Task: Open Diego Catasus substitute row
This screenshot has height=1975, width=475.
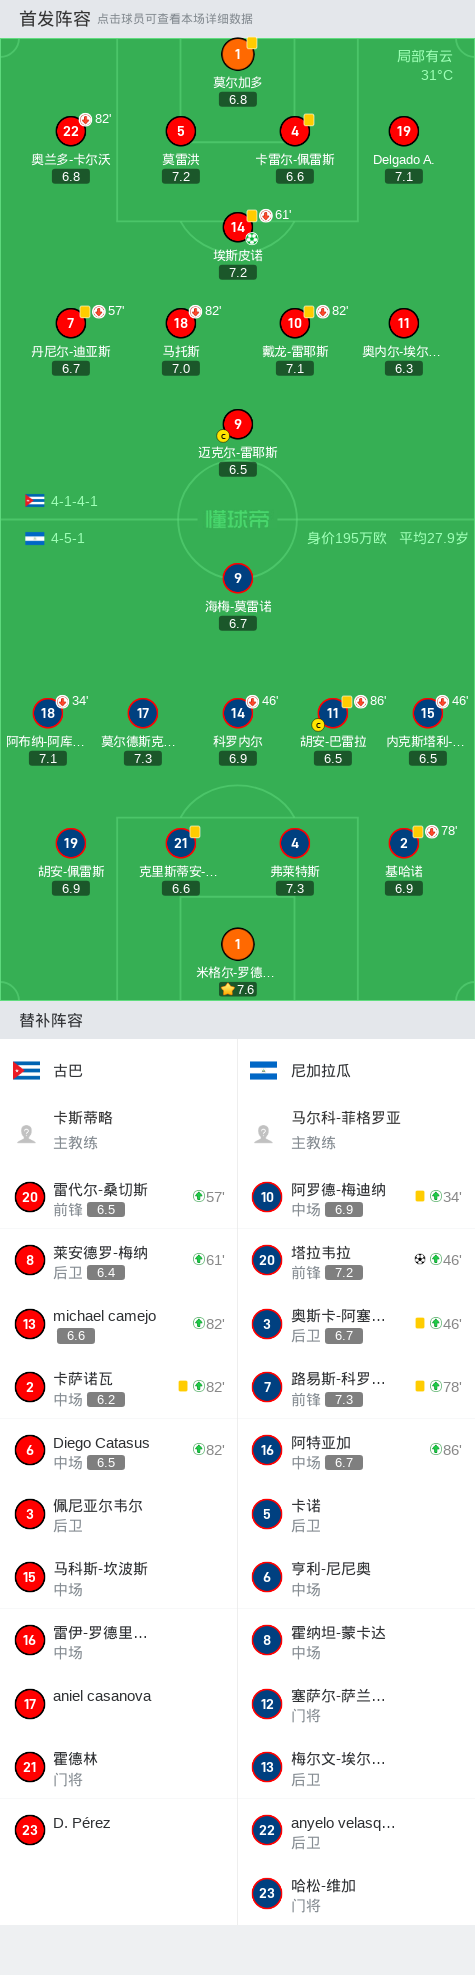Action: pos(118,1450)
